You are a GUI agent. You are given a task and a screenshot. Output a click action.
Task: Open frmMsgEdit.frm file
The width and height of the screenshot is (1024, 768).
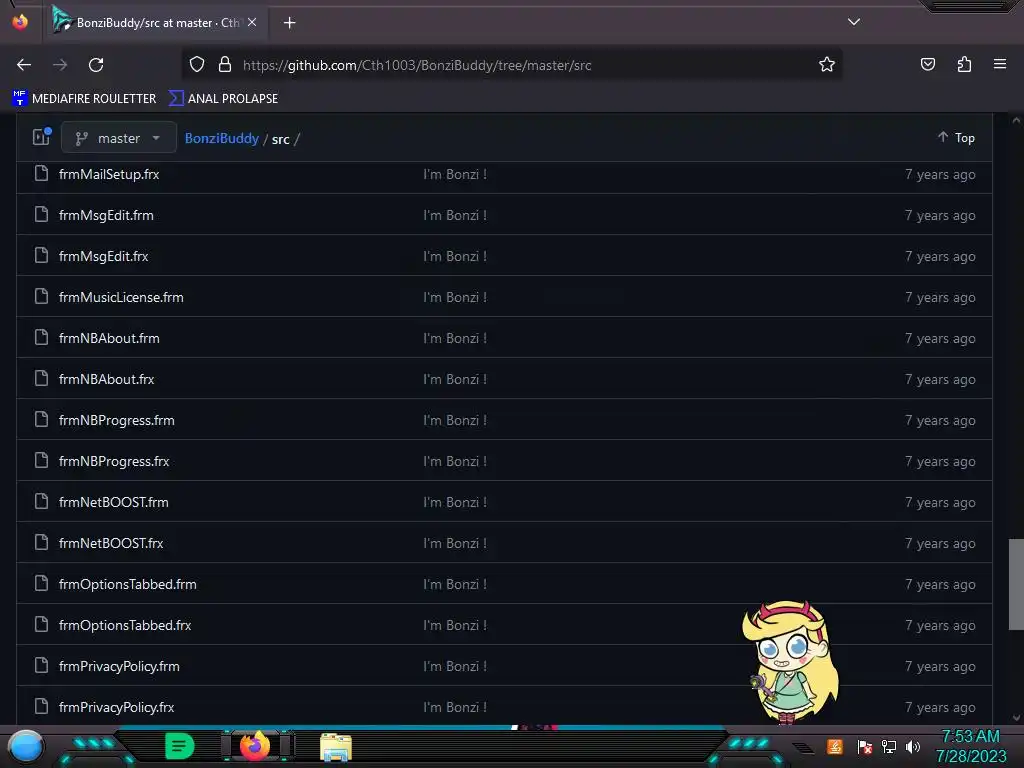pyautogui.click(x=106, y=216)
